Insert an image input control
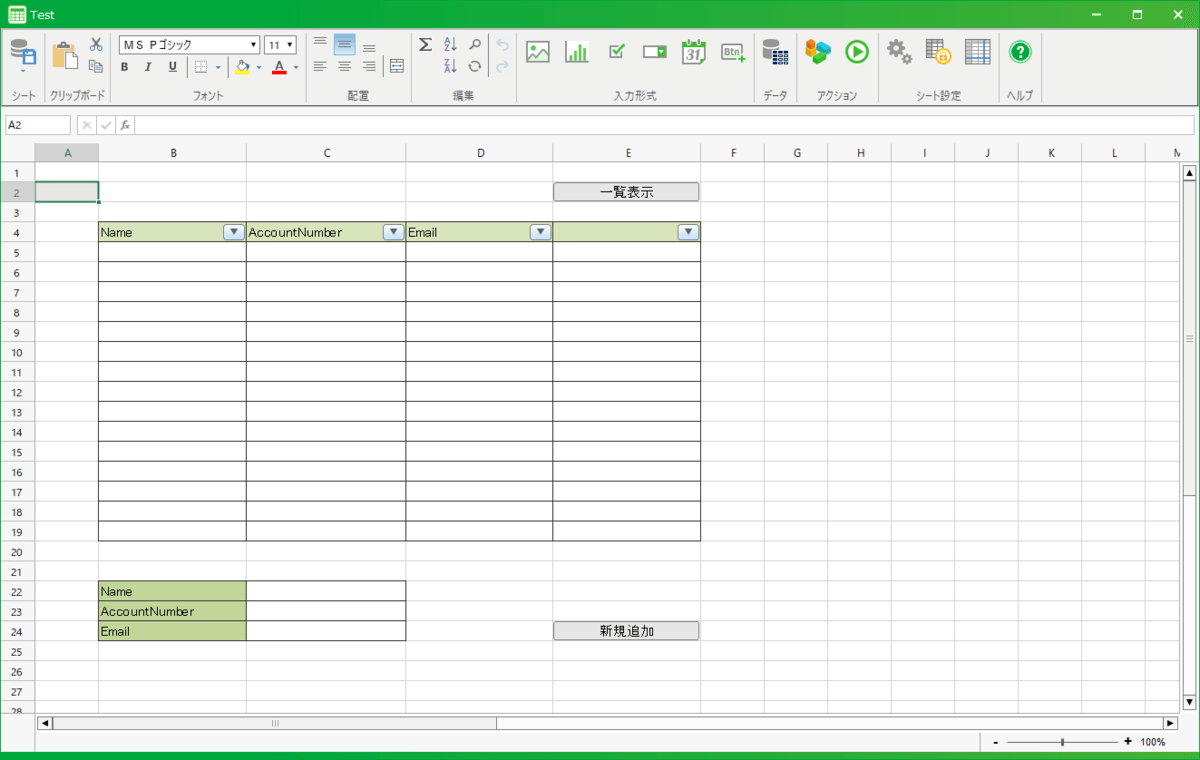The width and height of the screenshot is (1200, 760). coord(538,52)
